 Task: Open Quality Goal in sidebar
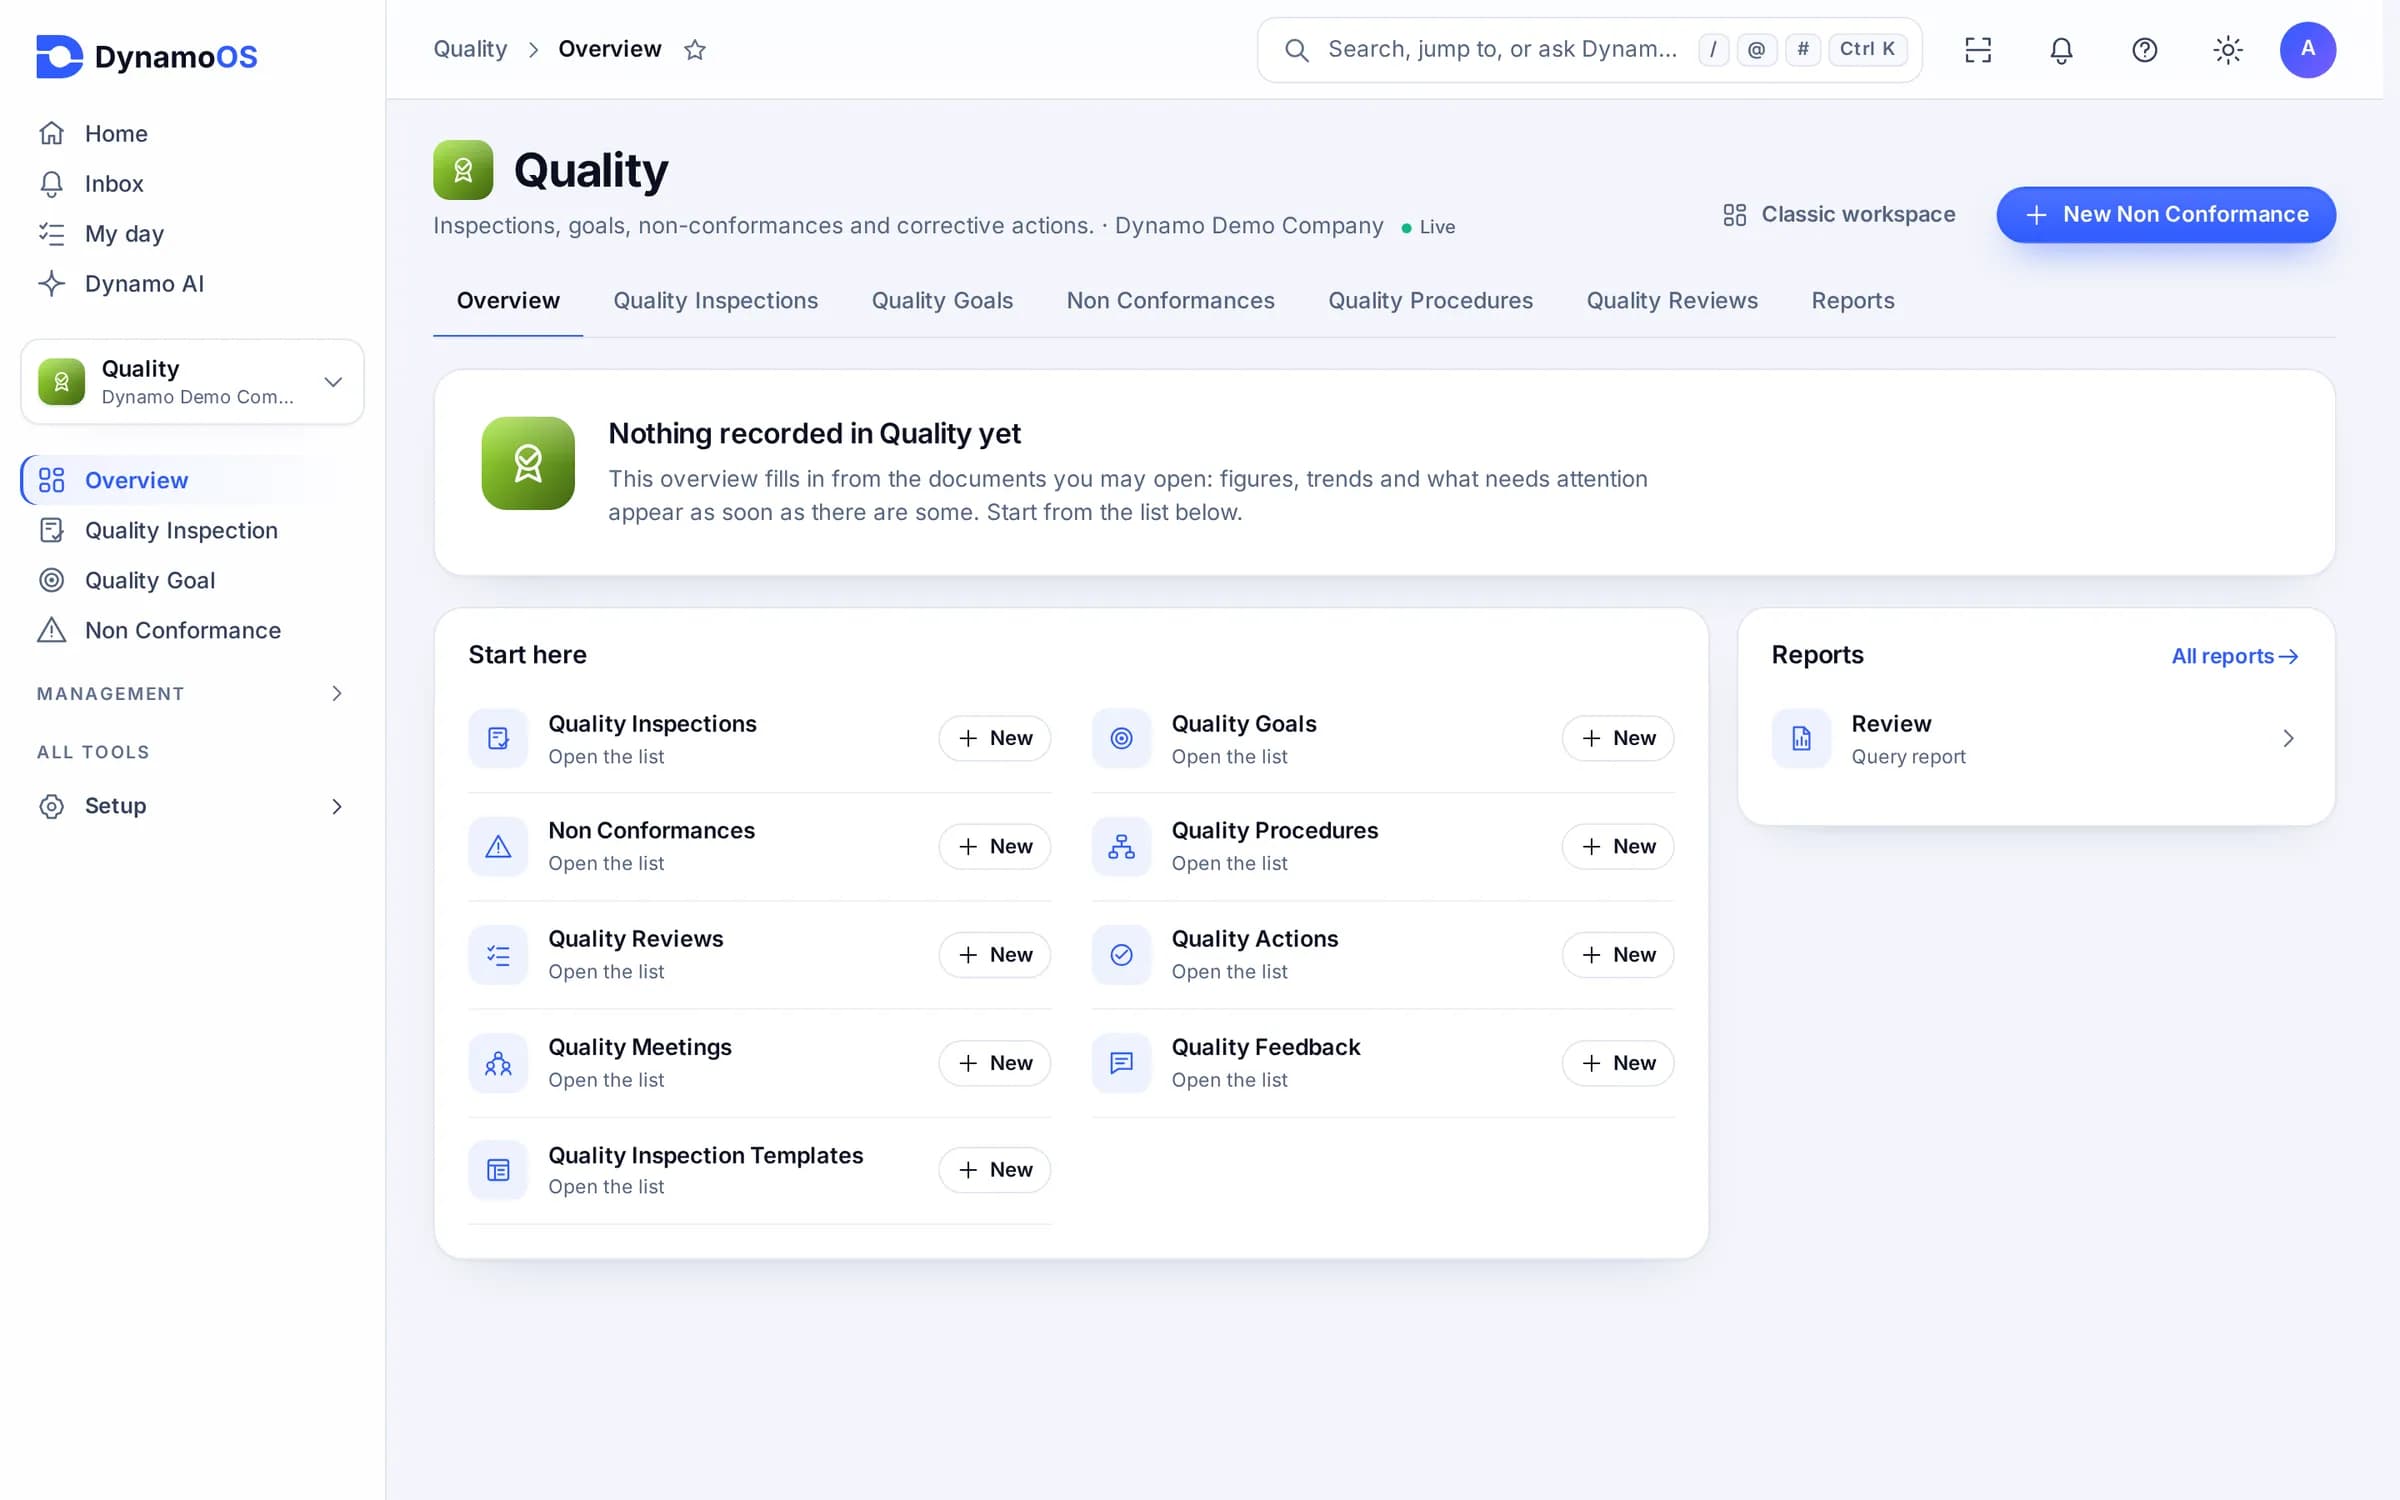192,580
